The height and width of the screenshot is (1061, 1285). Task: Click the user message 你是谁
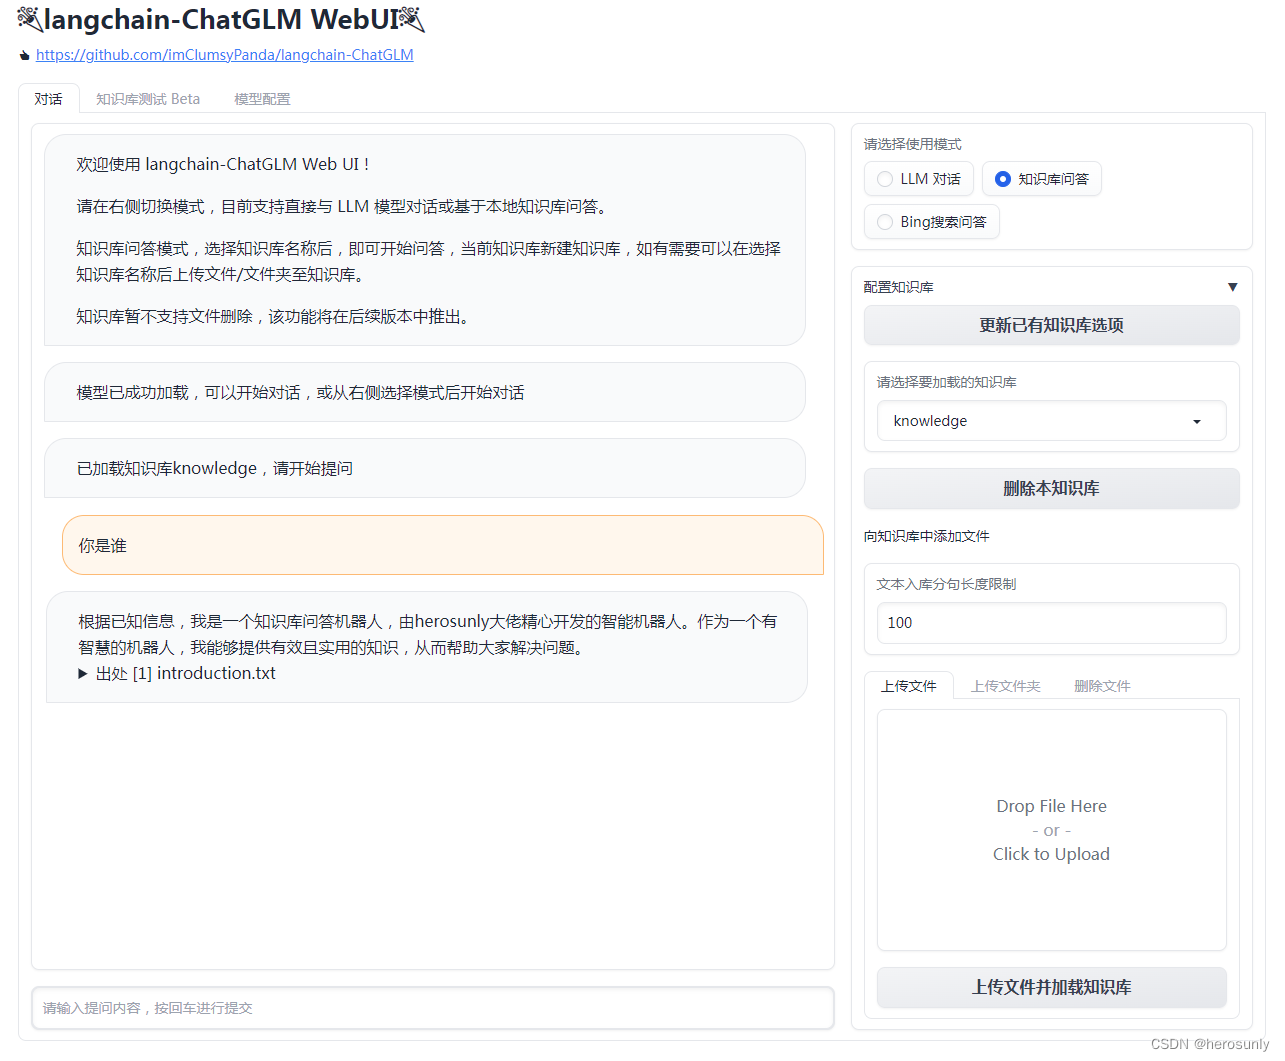(442, 545)
